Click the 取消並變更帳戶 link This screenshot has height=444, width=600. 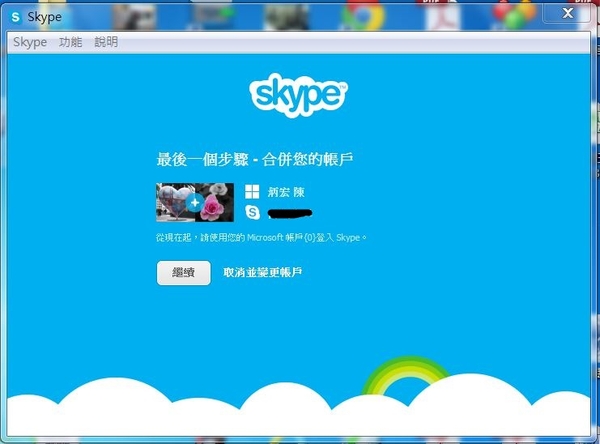coord(262,273)
